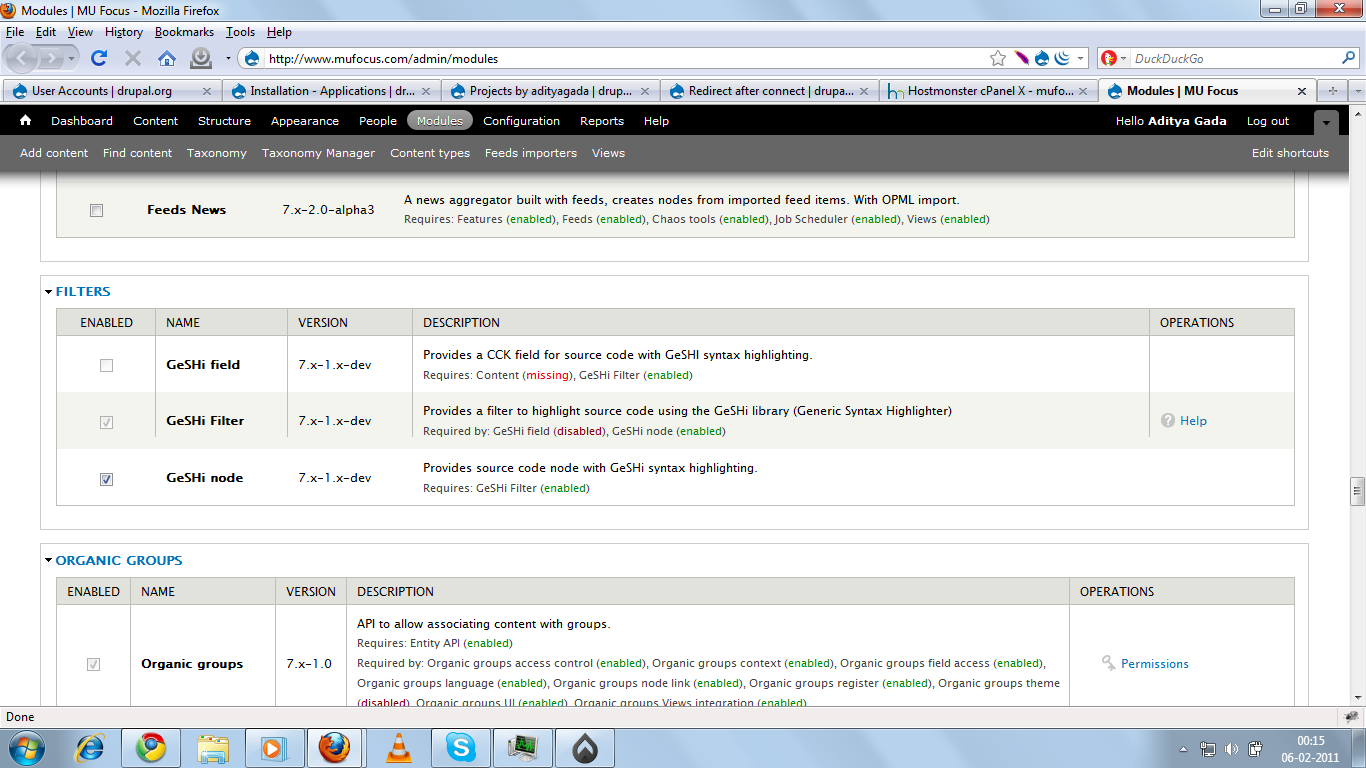The height and width of the screenshot is (768, 1366).
Task: Click the GeSHi node module name
Action: click(x=205, y=478)
